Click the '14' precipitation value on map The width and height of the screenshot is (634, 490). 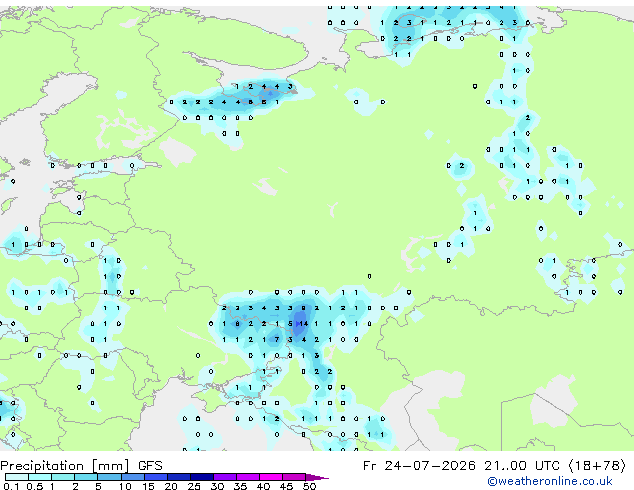point(303,323)
